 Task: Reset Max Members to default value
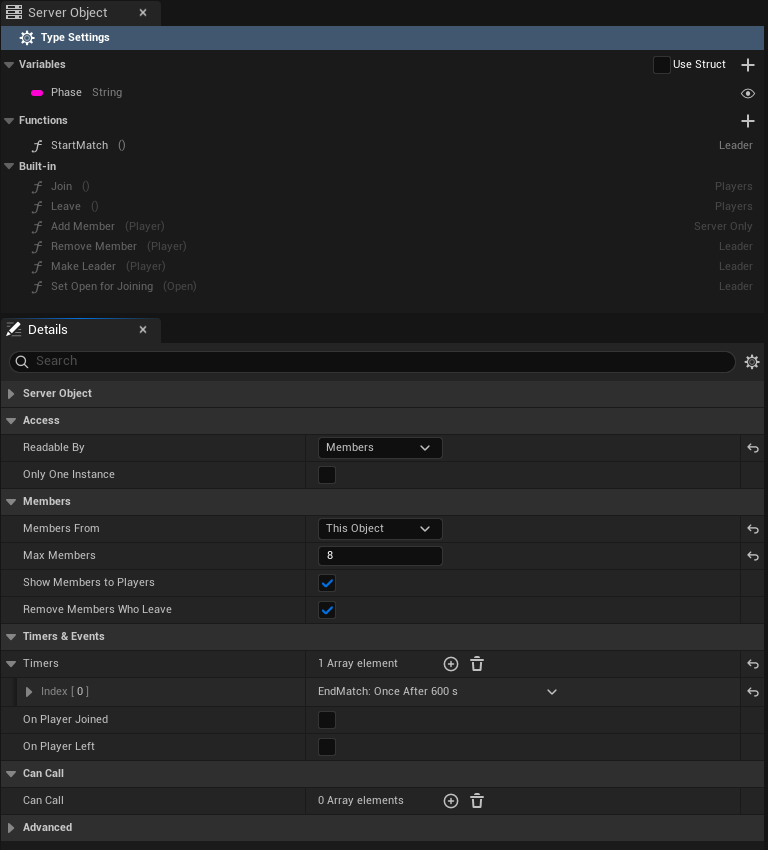[753, 556]
